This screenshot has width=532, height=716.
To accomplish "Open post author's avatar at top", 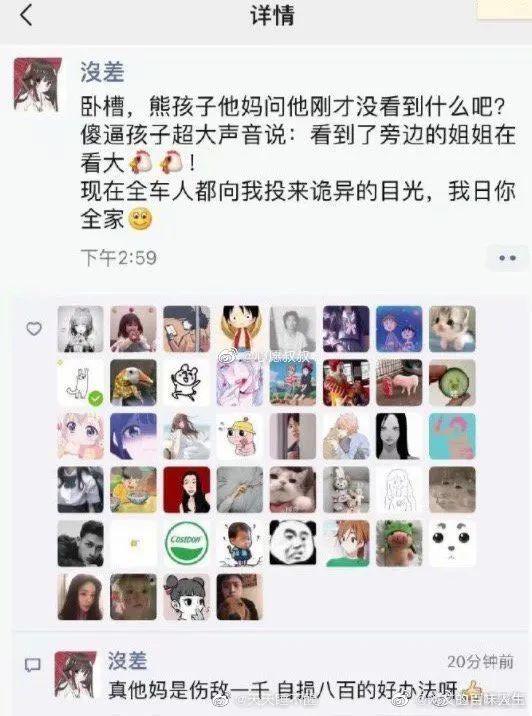I will (38, 85).
